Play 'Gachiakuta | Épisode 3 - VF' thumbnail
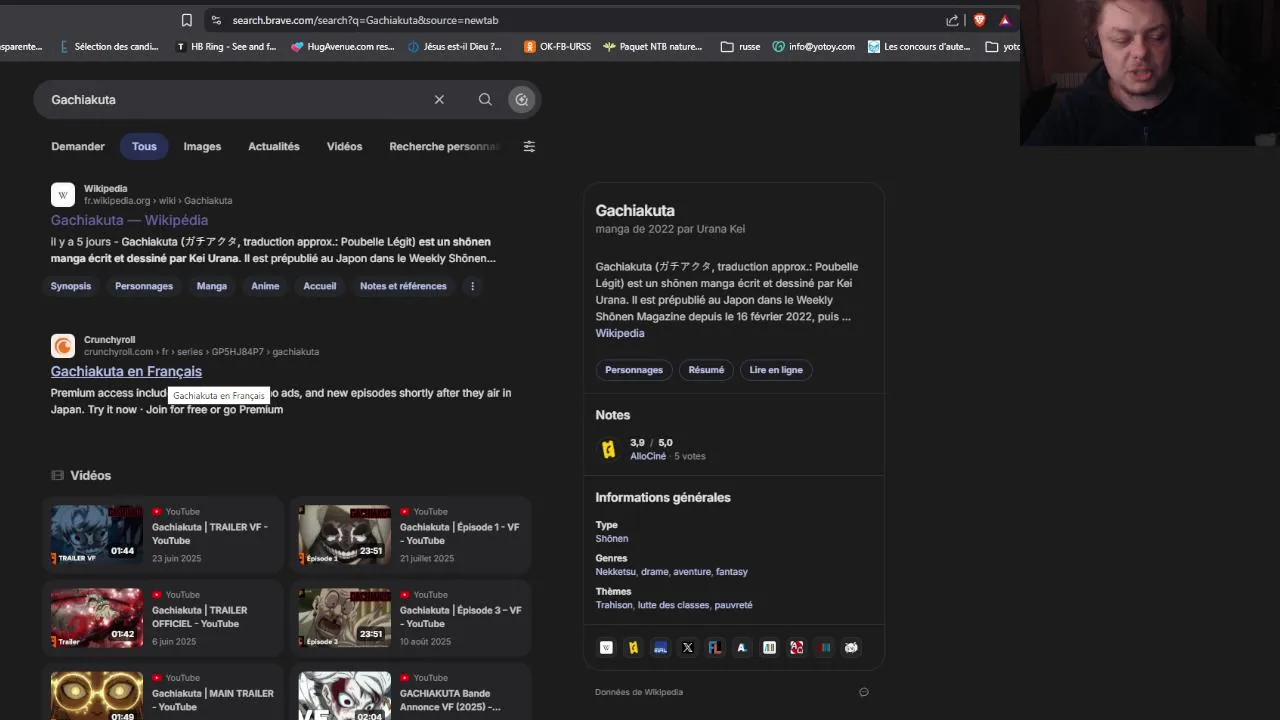1280x720 pixels. (x=345, y=618)
